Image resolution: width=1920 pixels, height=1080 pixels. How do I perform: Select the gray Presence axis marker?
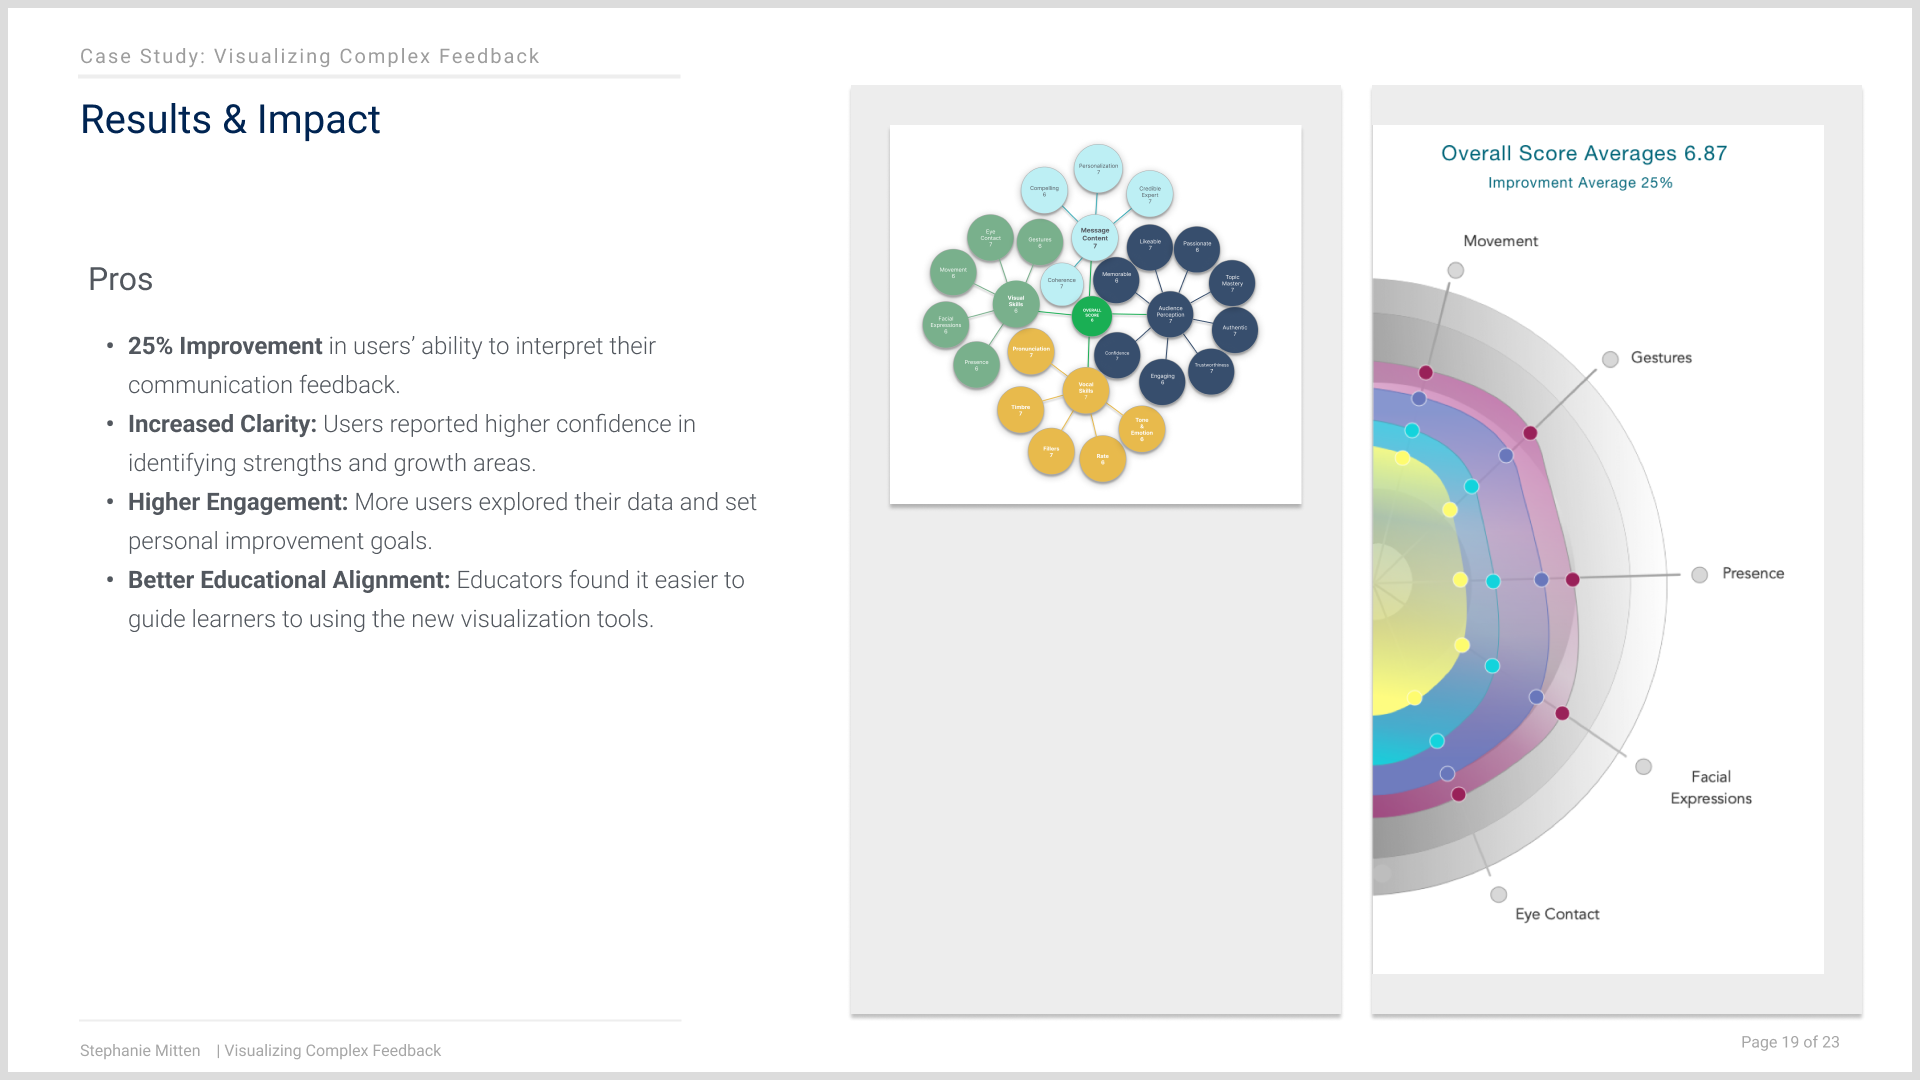(1699, 575)
